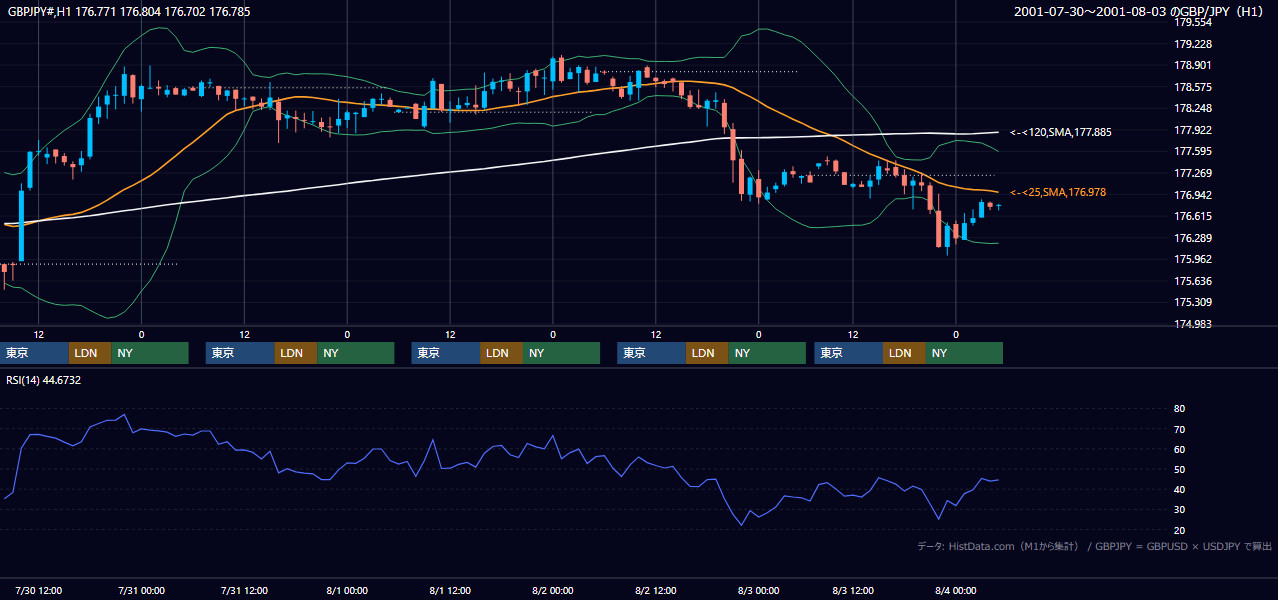Click the <-<120,SMA,177.885 label

tap(1061, 132)
